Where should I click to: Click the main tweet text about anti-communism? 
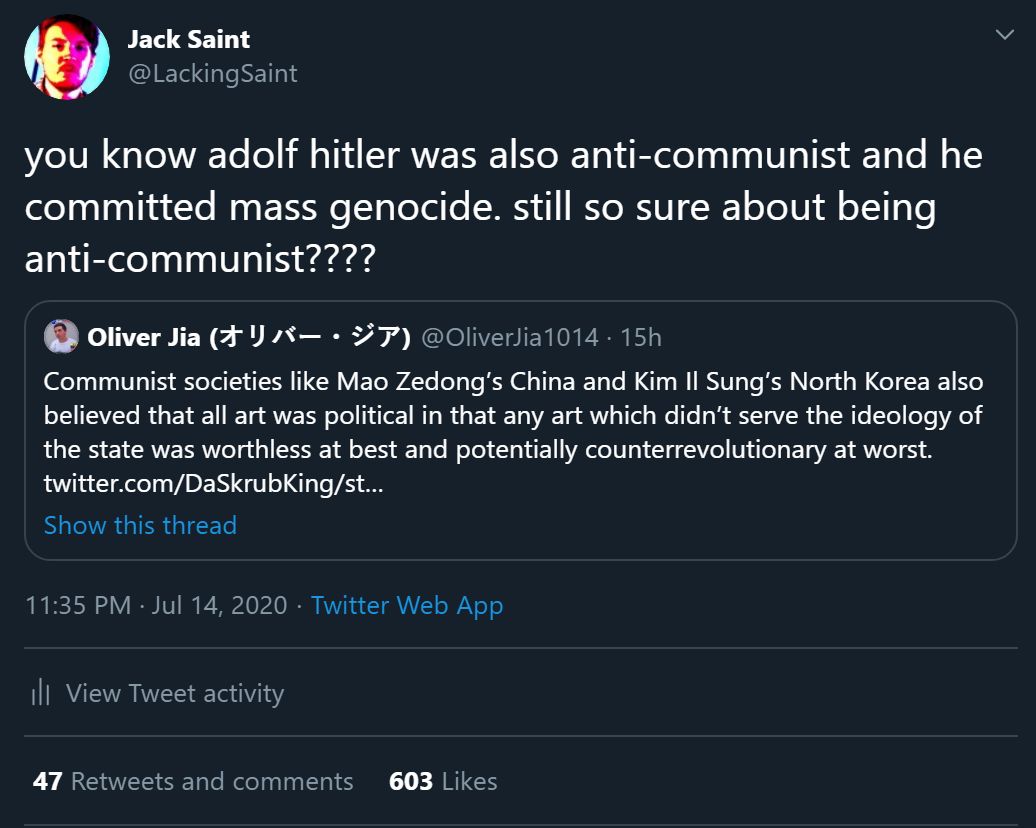point(503,207)
